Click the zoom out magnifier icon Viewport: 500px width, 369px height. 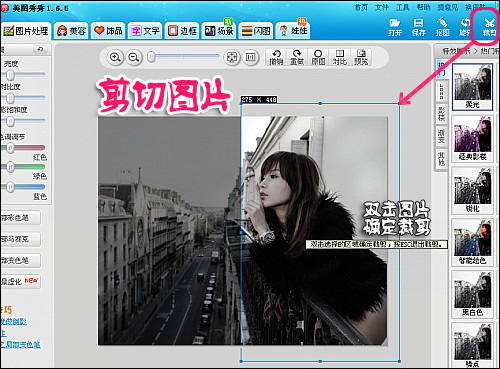click(x=134, y=58)
